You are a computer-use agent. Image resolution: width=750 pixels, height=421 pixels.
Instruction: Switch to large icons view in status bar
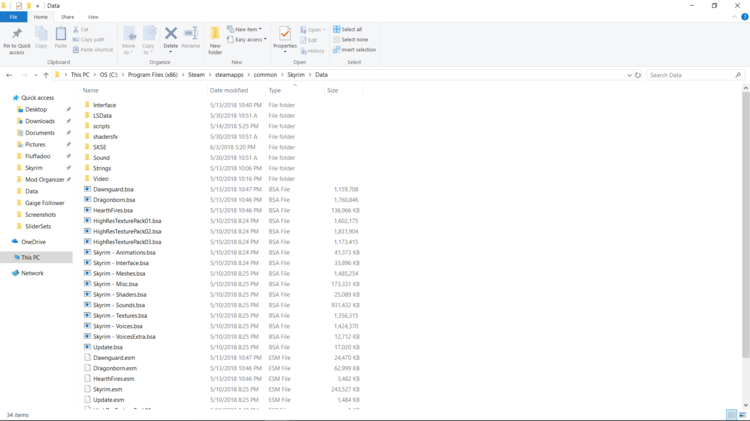[742, 415]
